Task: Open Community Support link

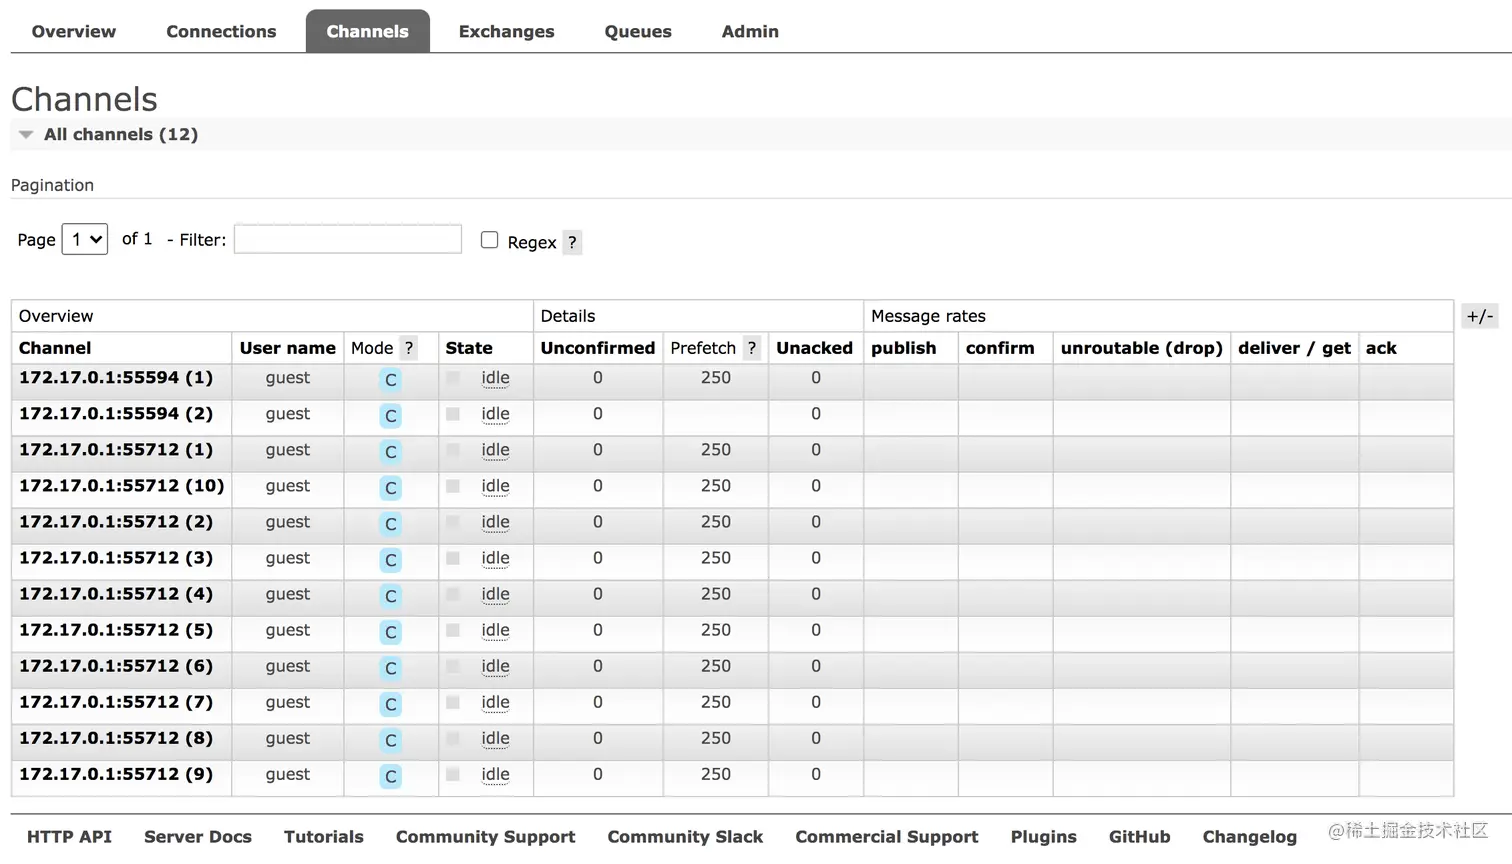Action: [x=485, y=836]
